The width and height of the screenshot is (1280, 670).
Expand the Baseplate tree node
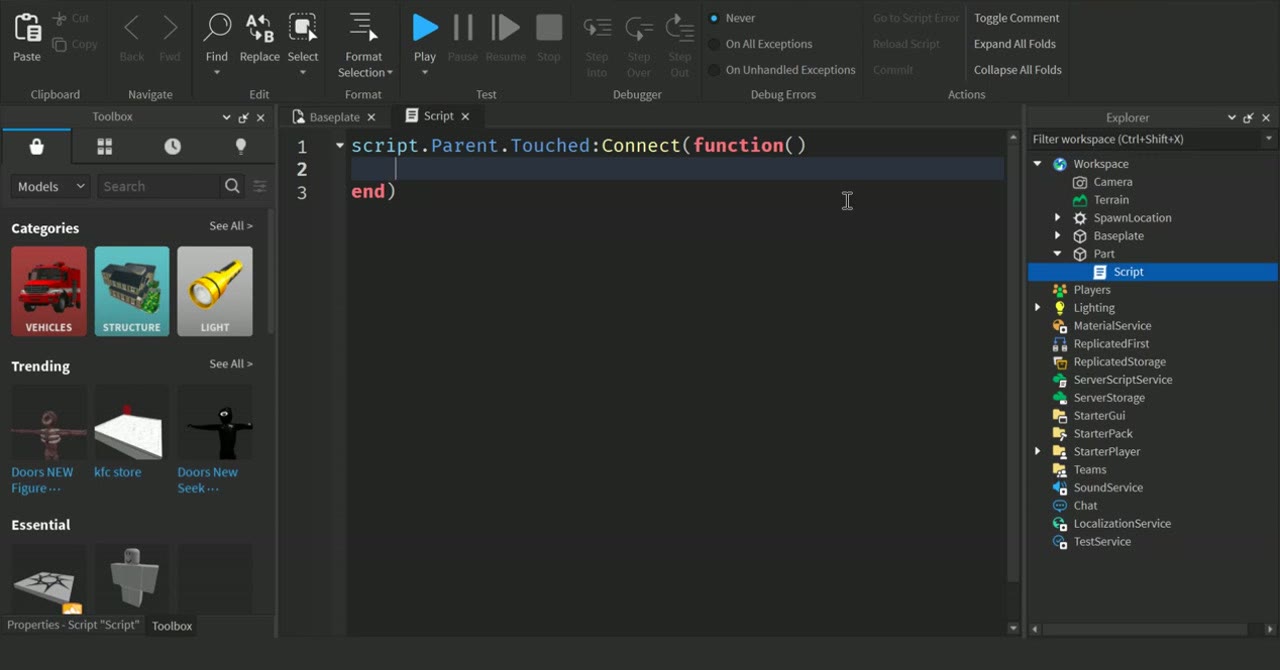pyautogui.click(x=1058, y=236)
